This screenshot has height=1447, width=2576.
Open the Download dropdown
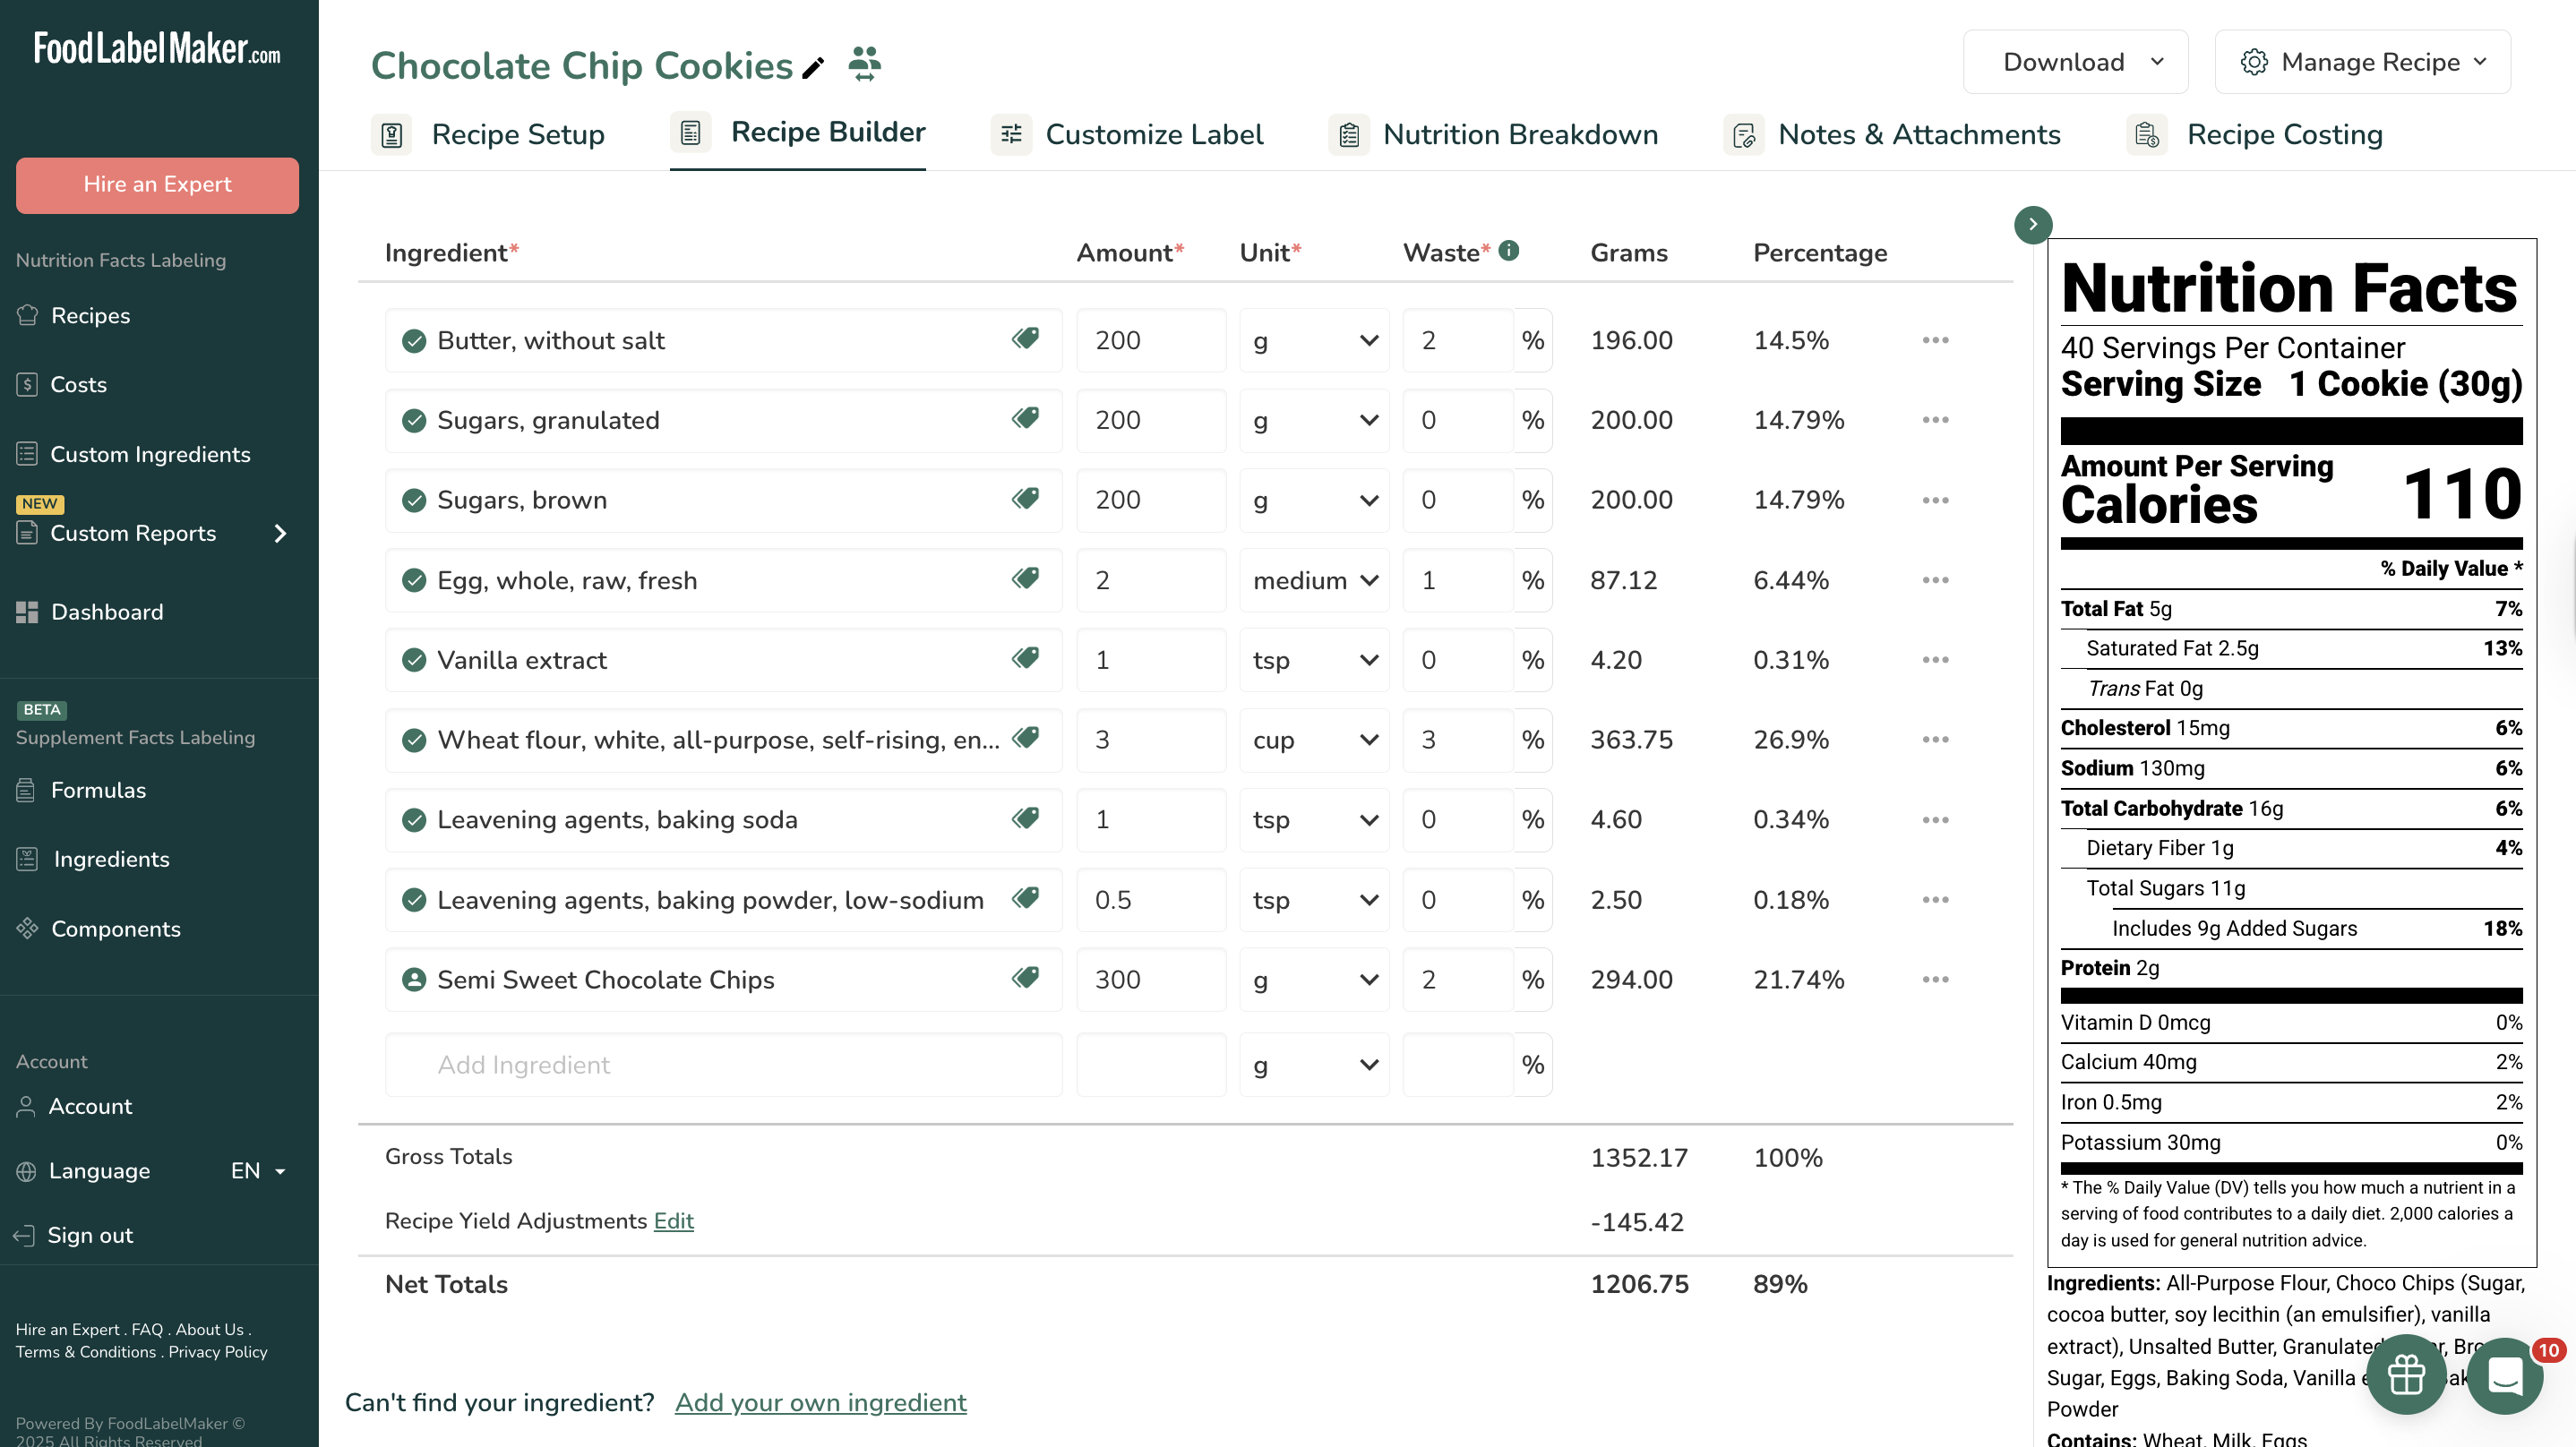point(2075,62)
